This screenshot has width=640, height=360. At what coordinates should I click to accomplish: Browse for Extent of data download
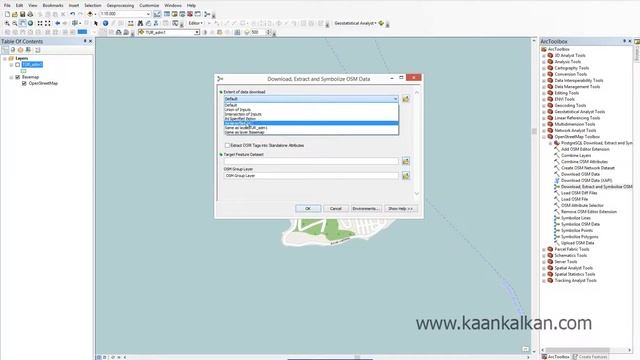coord(405,99)
